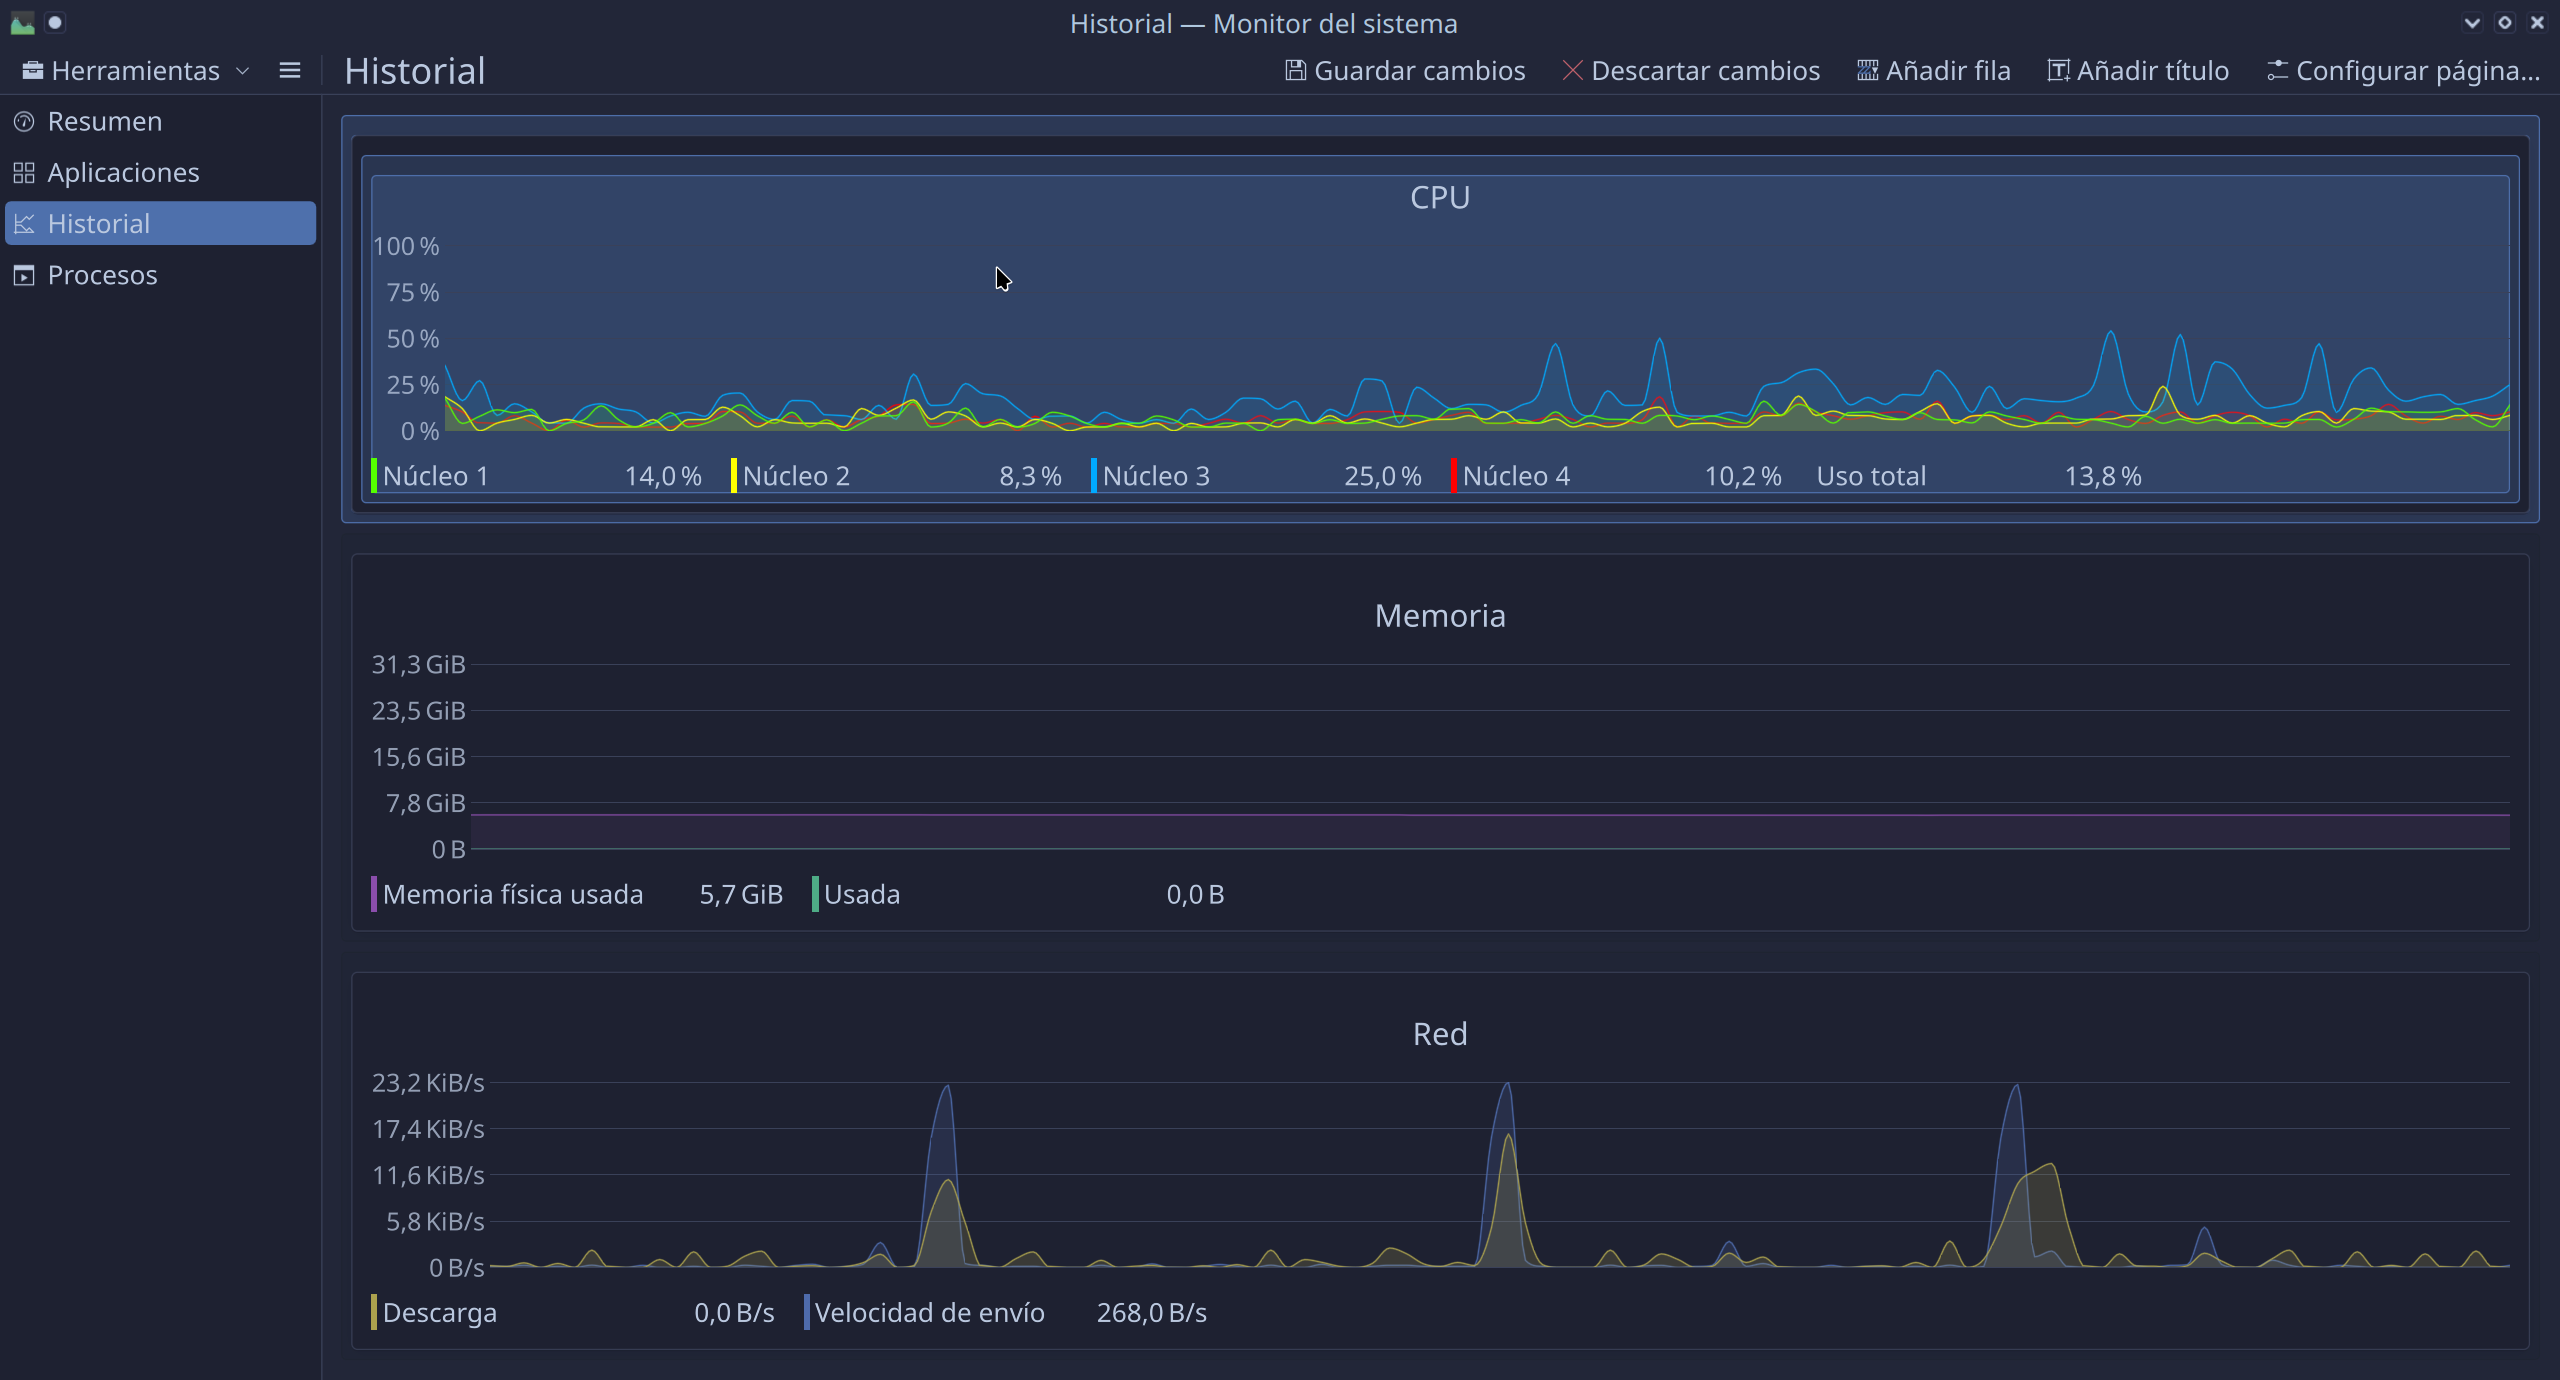
Task: Select the Memoria chart panel
Action: (1440, 740)
